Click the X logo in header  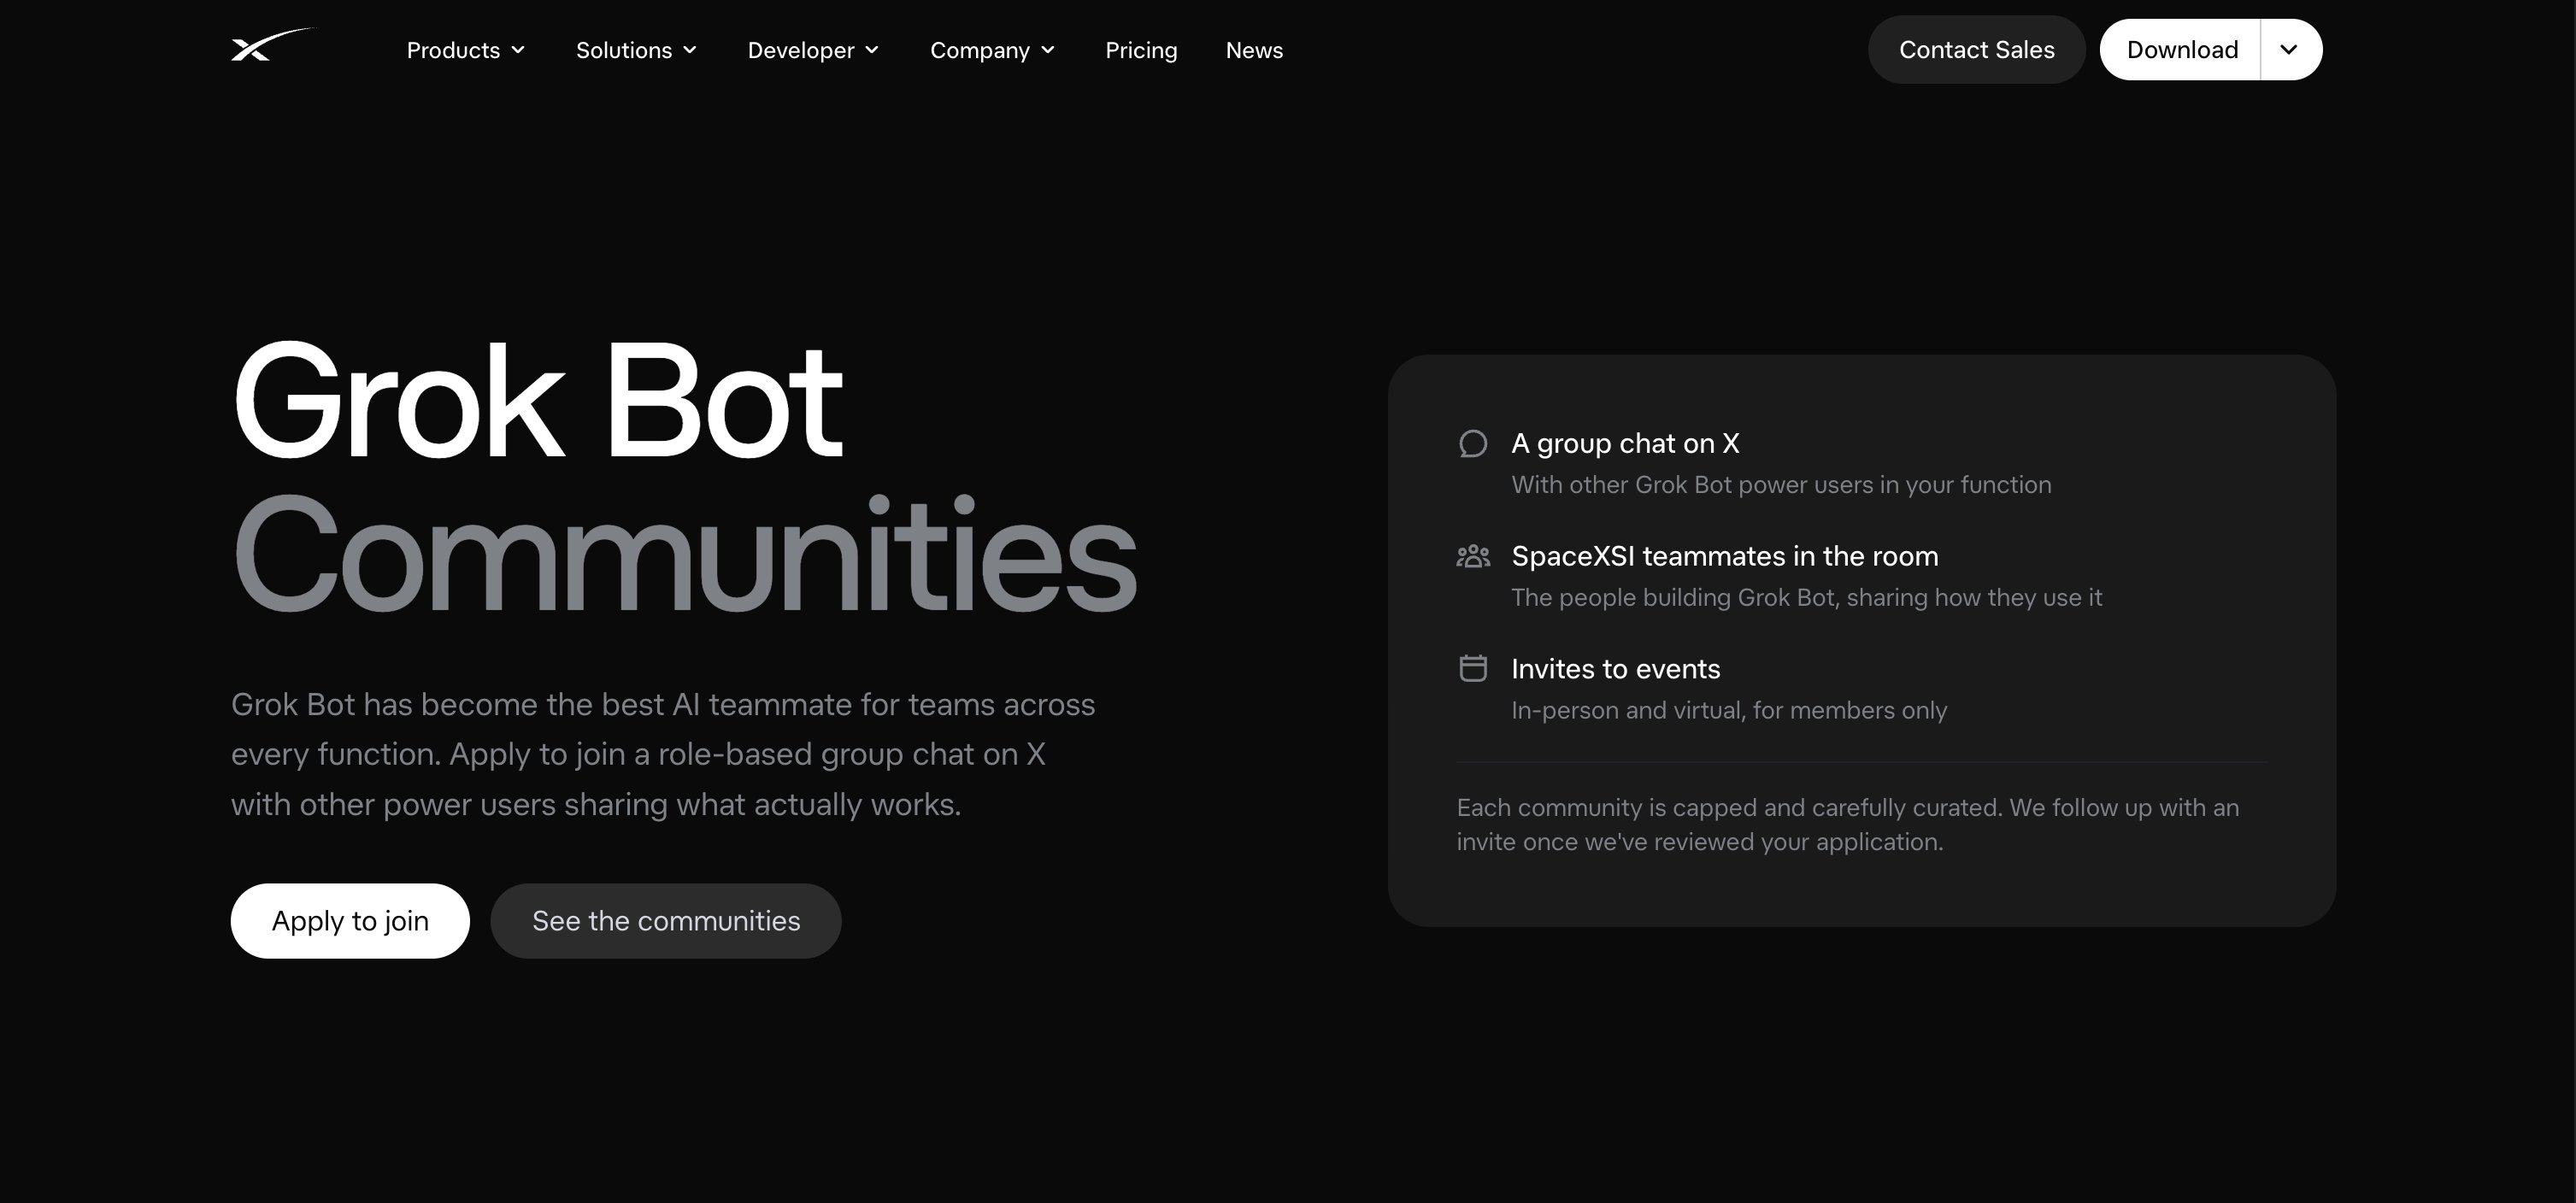tap(273, 46)
